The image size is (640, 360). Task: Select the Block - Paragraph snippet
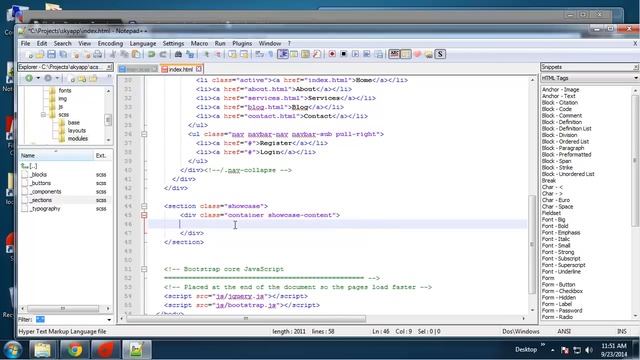coord(563,148)
